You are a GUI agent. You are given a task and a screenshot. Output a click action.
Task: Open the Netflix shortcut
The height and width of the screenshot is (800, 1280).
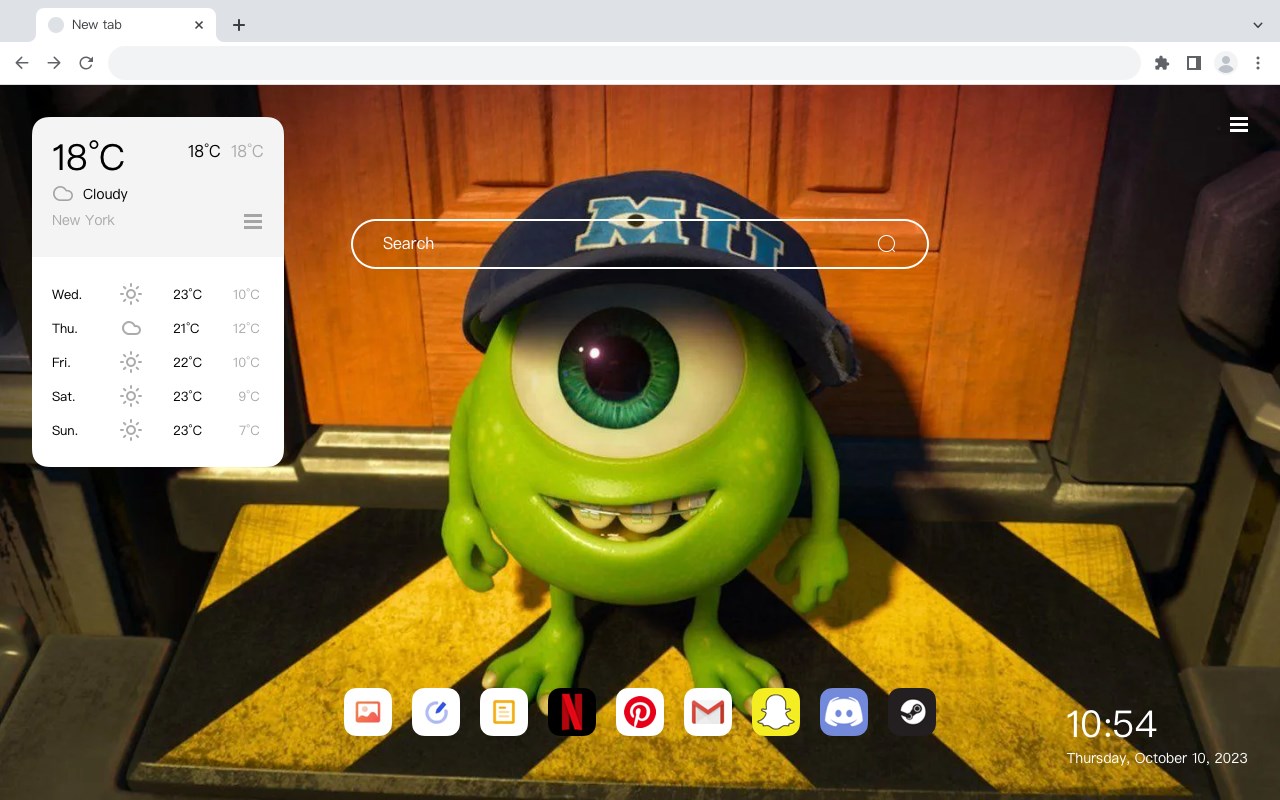pos(572,712)
